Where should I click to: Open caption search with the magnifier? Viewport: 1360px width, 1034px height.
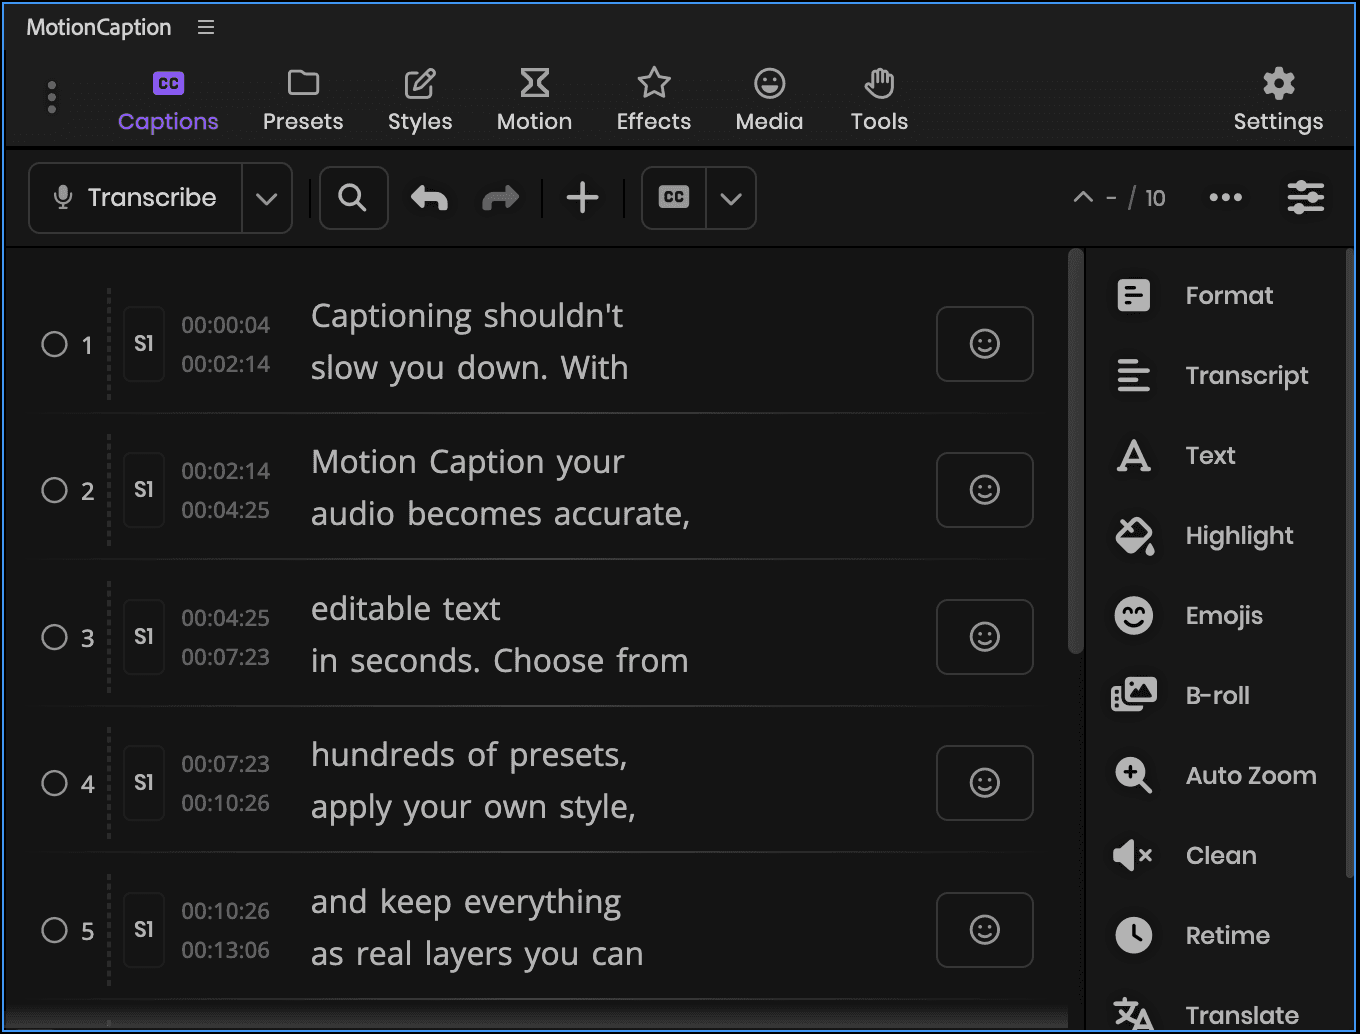point(353,198)
